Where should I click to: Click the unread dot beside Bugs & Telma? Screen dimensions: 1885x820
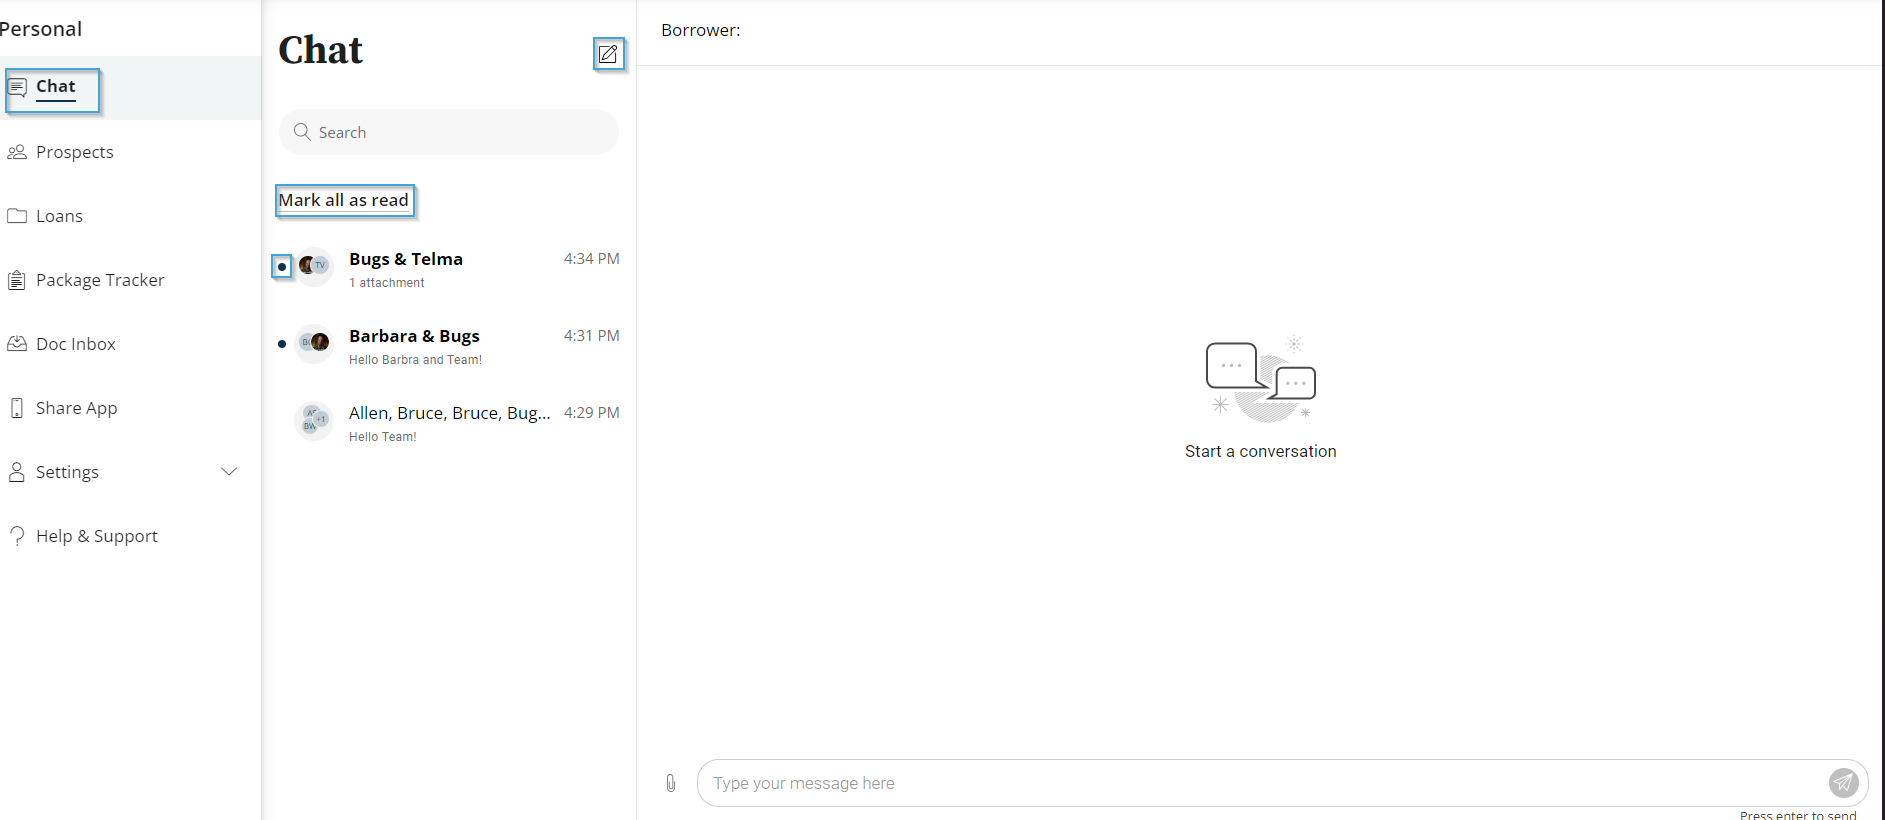click(282, 267)
